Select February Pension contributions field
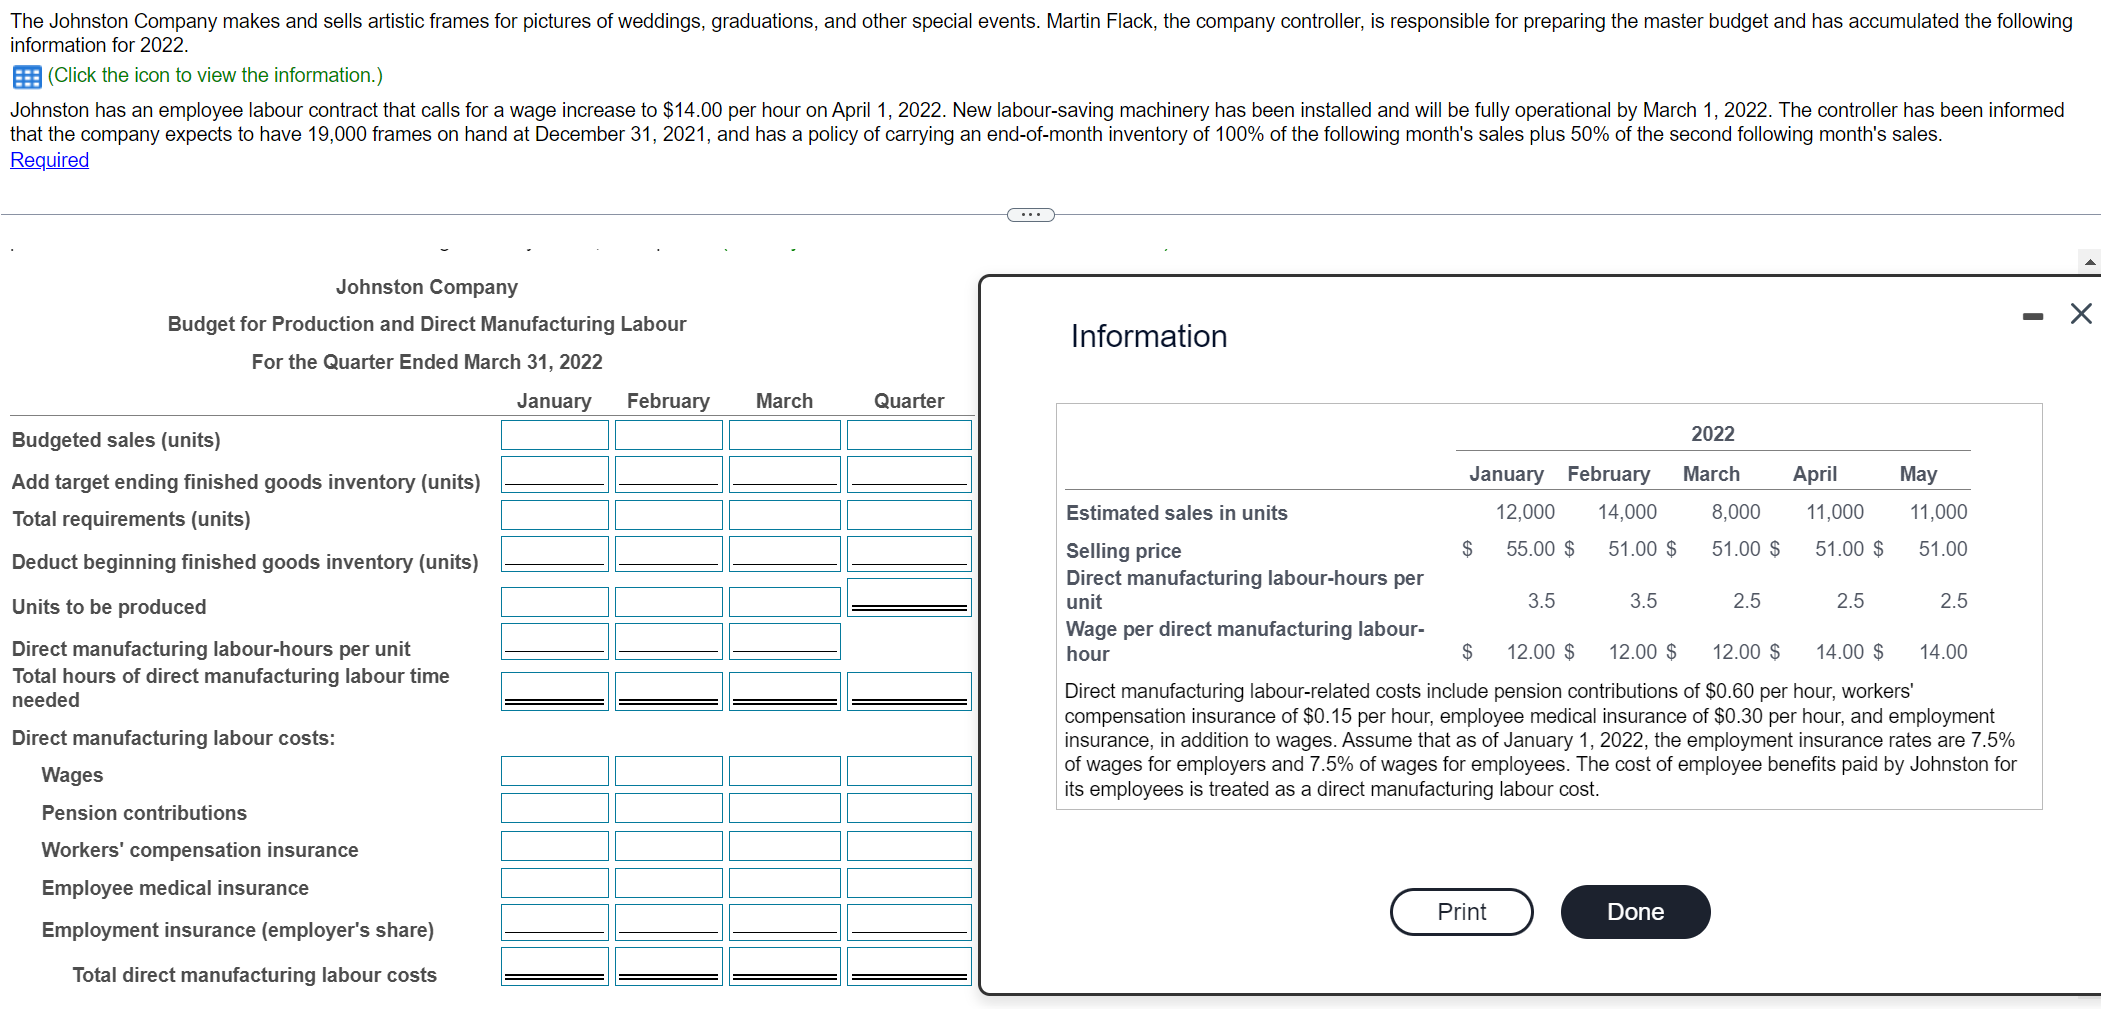2101x1009 pixels. tap(669, 808)
